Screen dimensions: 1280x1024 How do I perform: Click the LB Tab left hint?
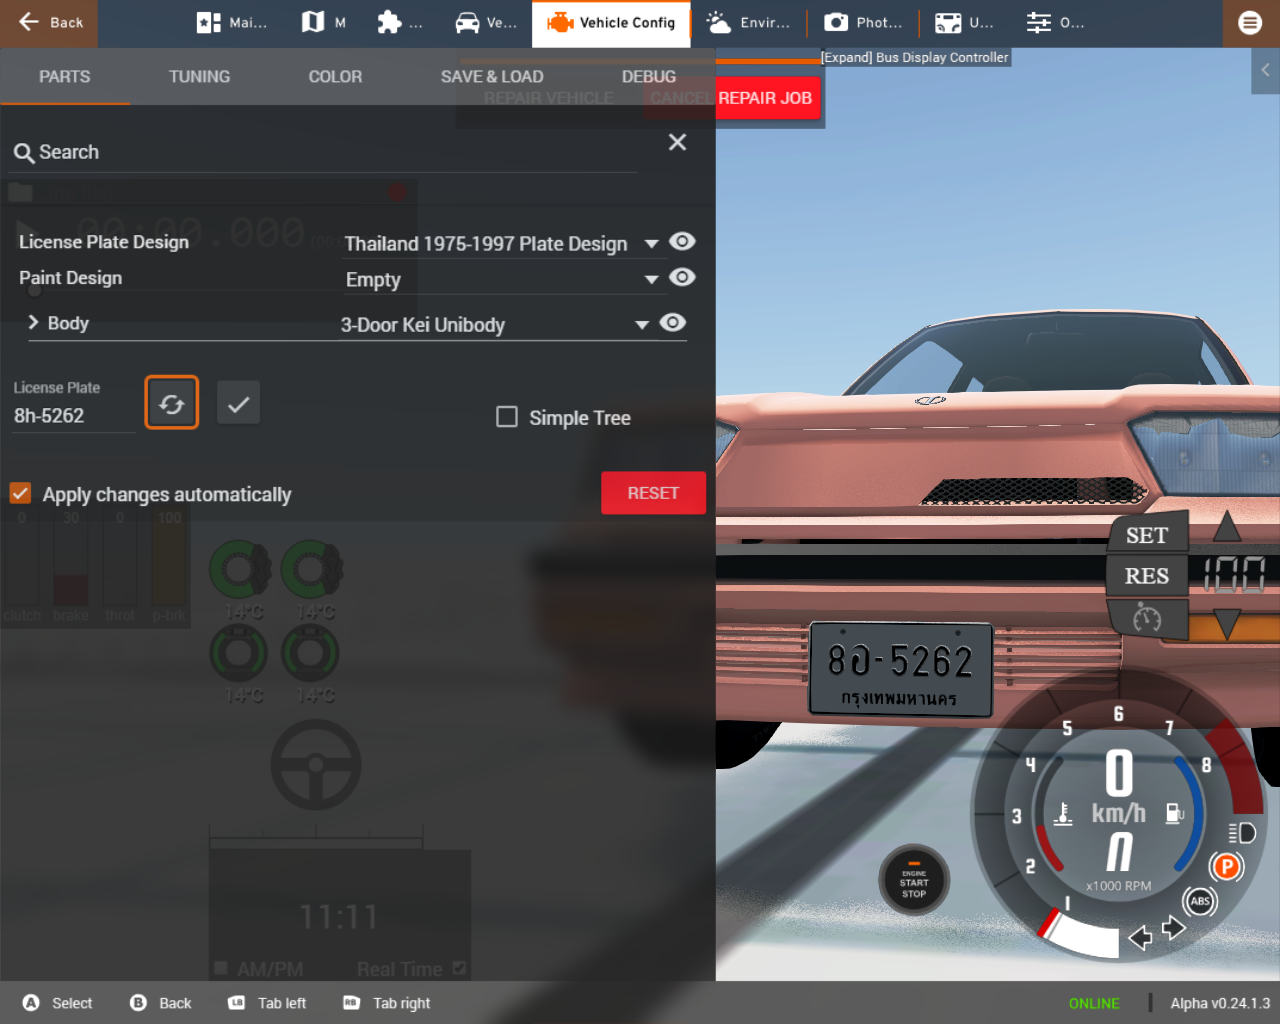(267, 1003)
